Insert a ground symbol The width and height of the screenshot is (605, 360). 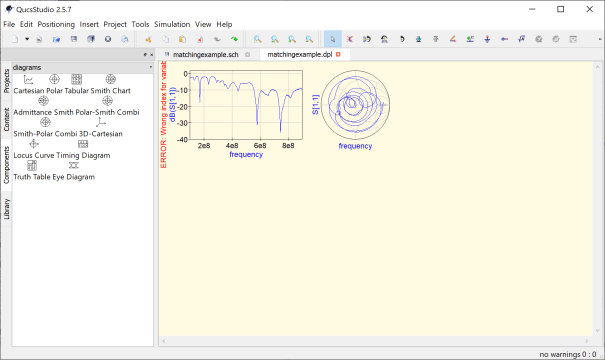(x=487, y=39)
